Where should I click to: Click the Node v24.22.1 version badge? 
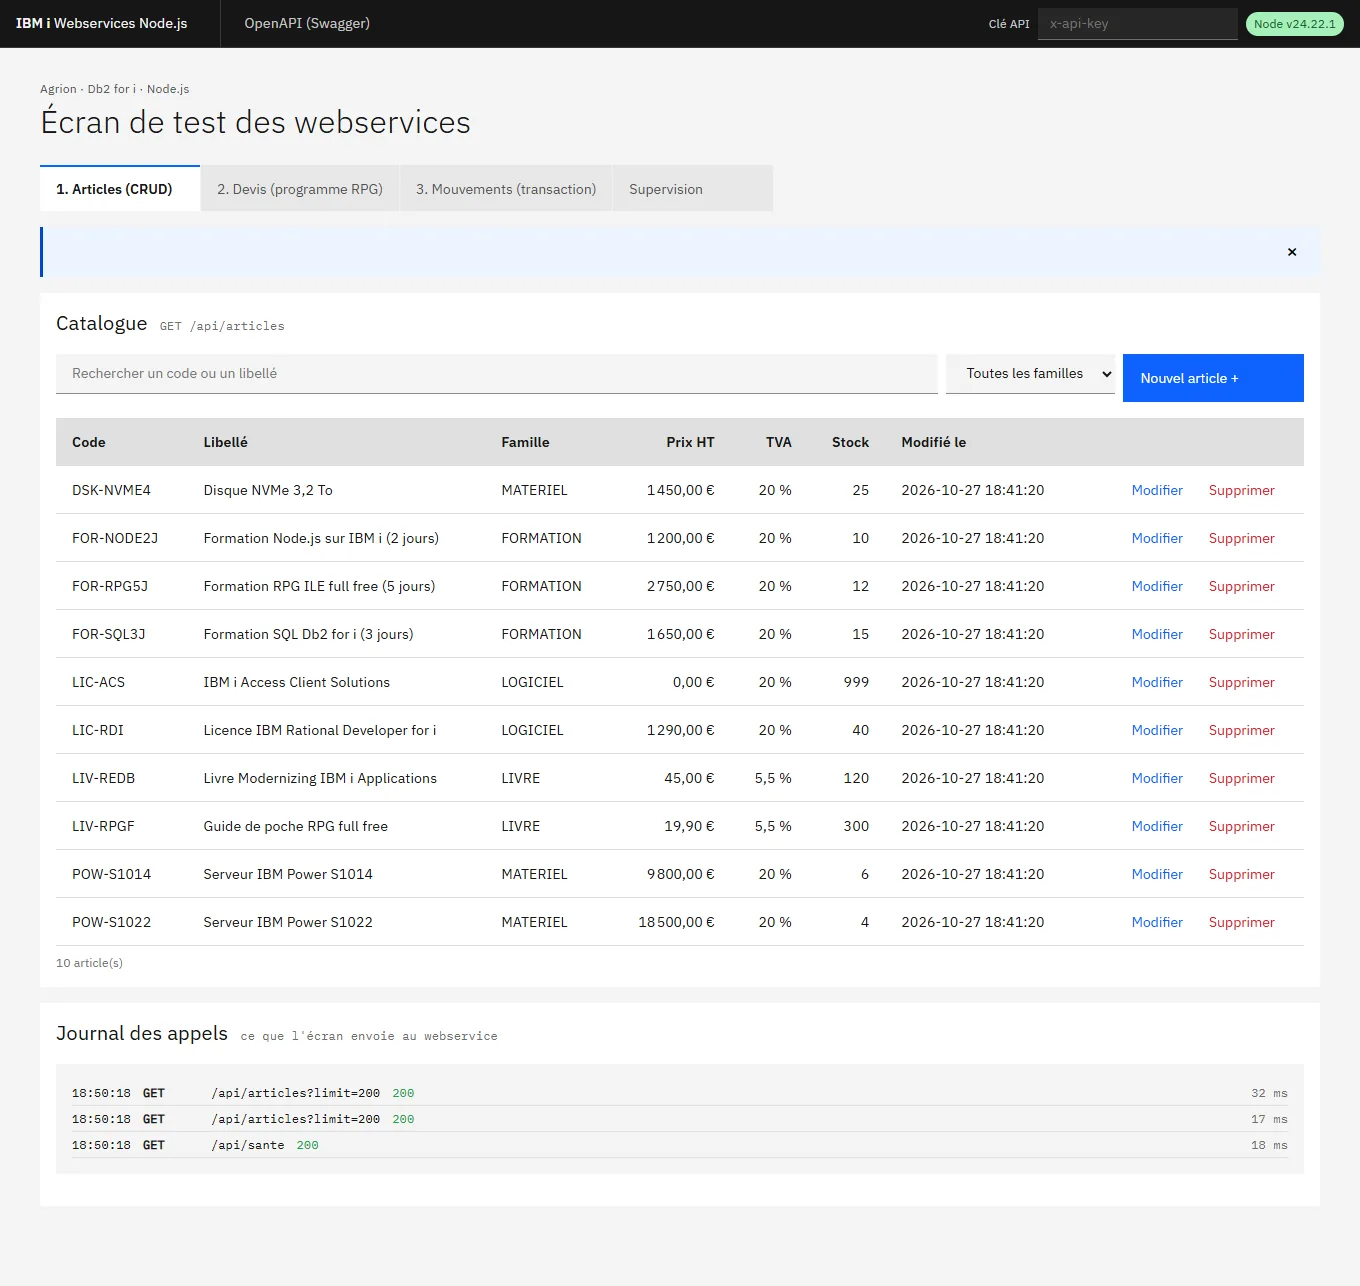tap(1295, 24)
